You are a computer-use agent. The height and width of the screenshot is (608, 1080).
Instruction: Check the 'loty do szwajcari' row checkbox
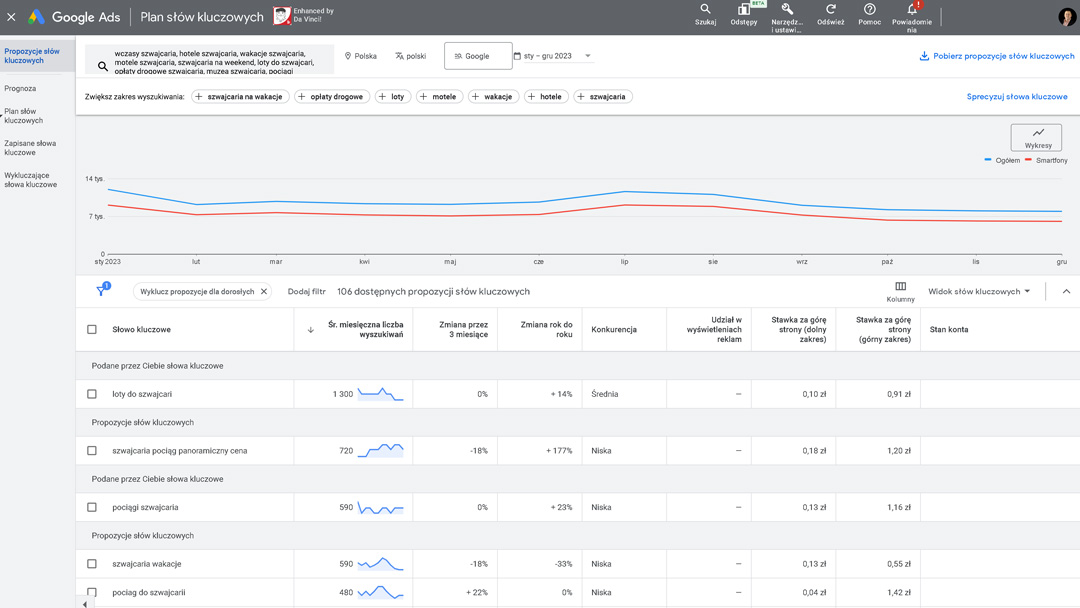pos(92,394)
